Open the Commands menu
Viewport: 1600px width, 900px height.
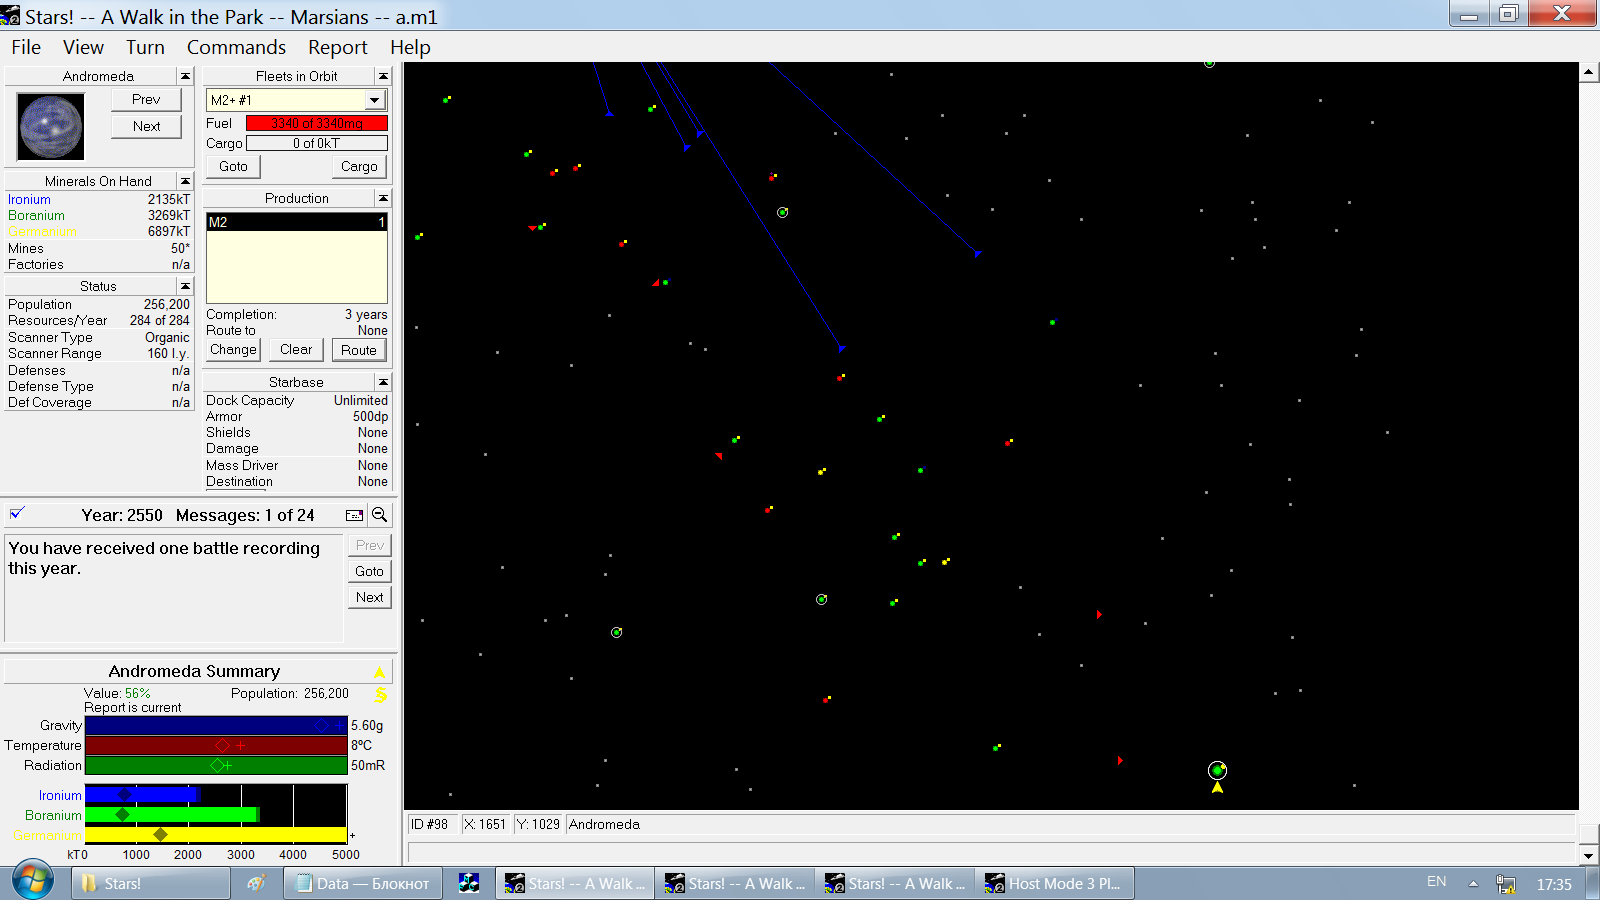236,47
